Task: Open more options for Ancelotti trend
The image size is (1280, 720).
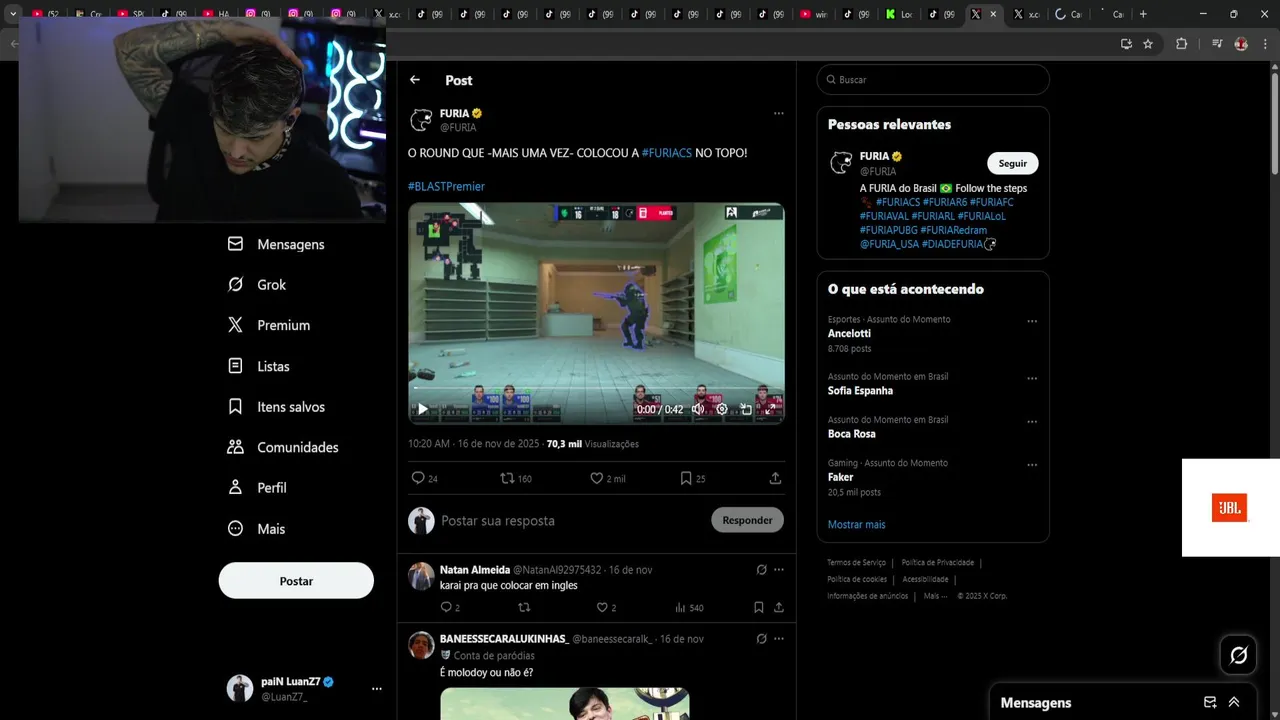Action: pyautogui.click(x=1032, y=322)
